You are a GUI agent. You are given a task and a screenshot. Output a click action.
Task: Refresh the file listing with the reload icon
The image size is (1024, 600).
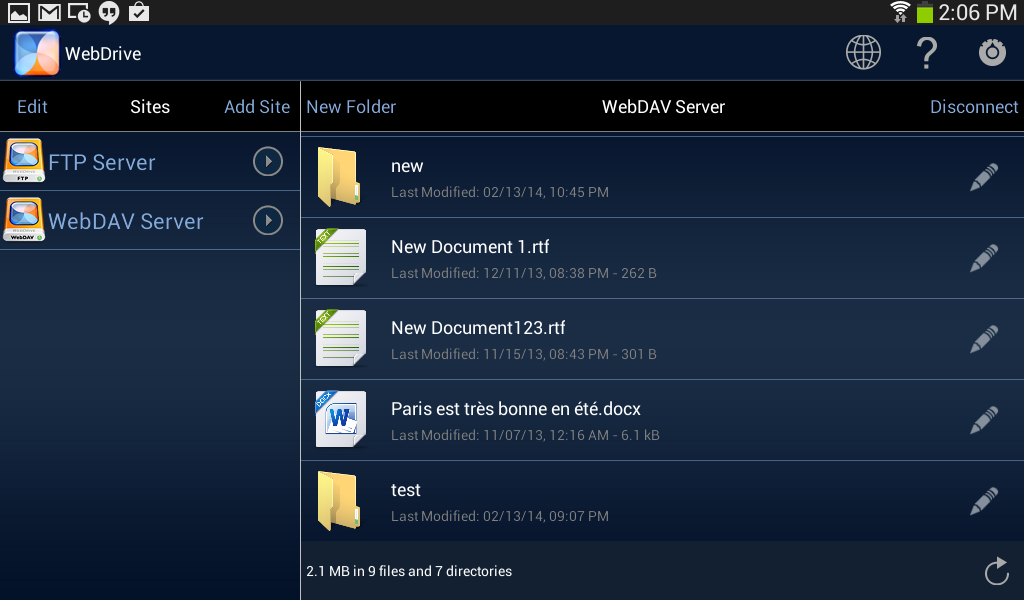tap(997, 571)
